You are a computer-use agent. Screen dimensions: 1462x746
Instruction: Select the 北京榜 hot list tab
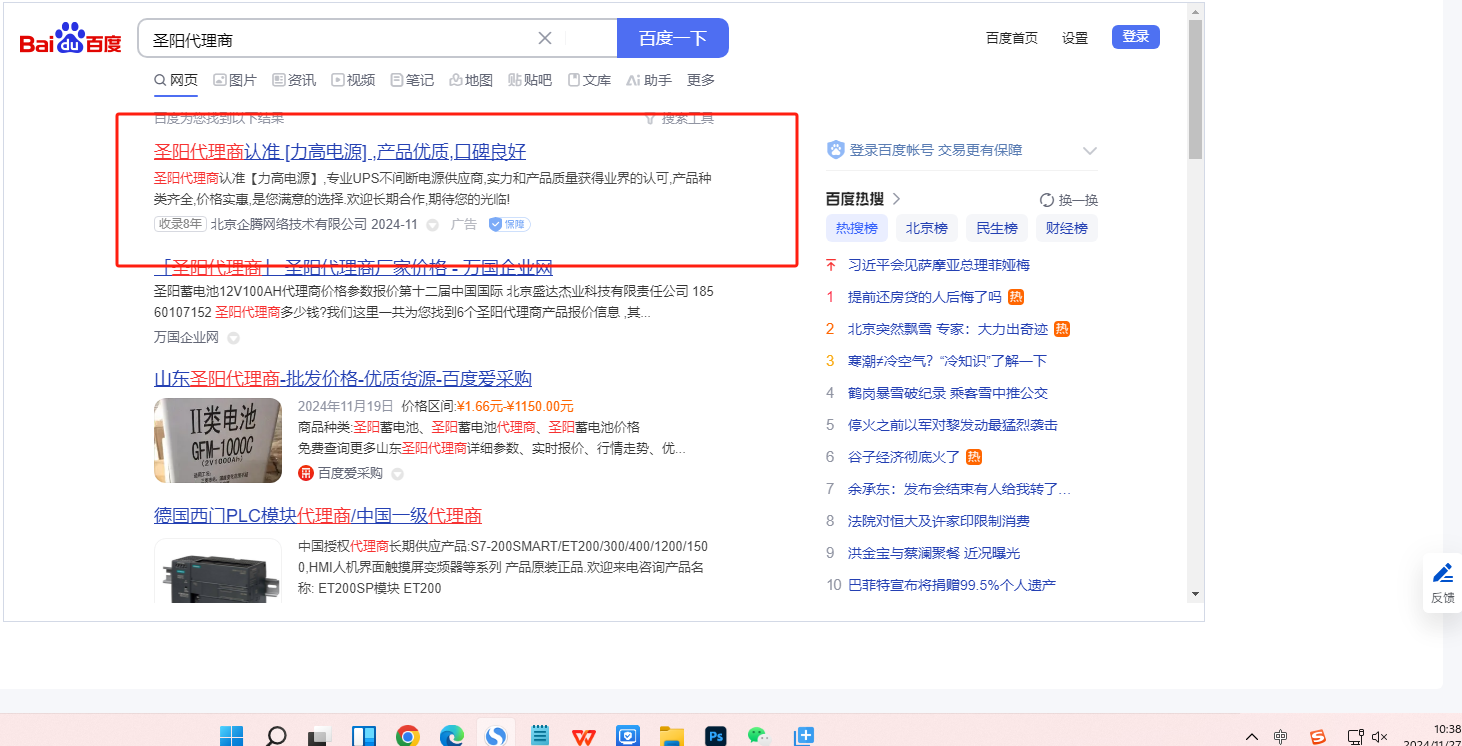click(926, 228)
